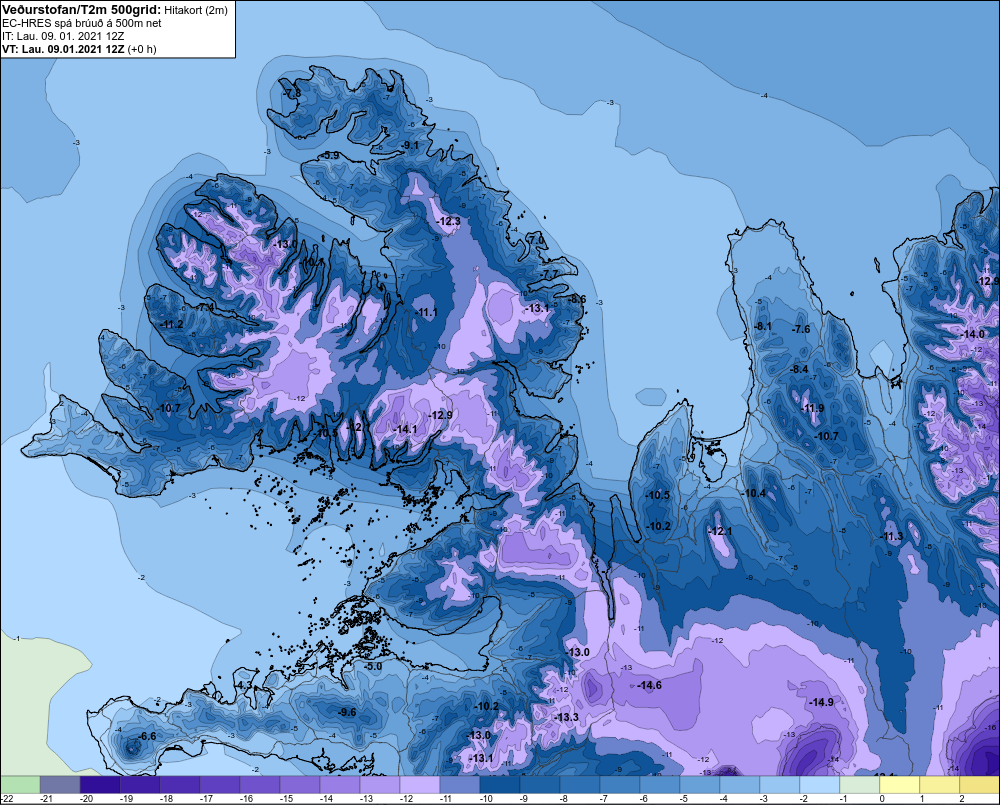Select the 'VT: Lau. 09.01.2021 12Z' valid time line
1000x805 pixels.
pos(63,49)
